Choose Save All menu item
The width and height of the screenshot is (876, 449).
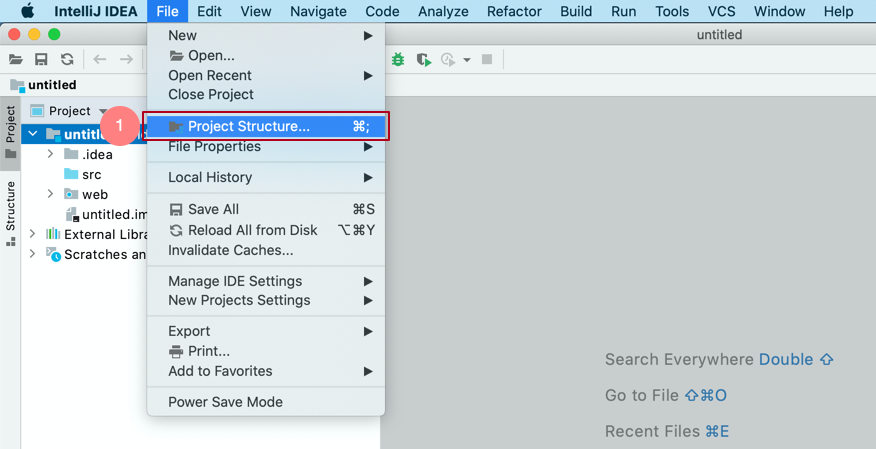266,209
